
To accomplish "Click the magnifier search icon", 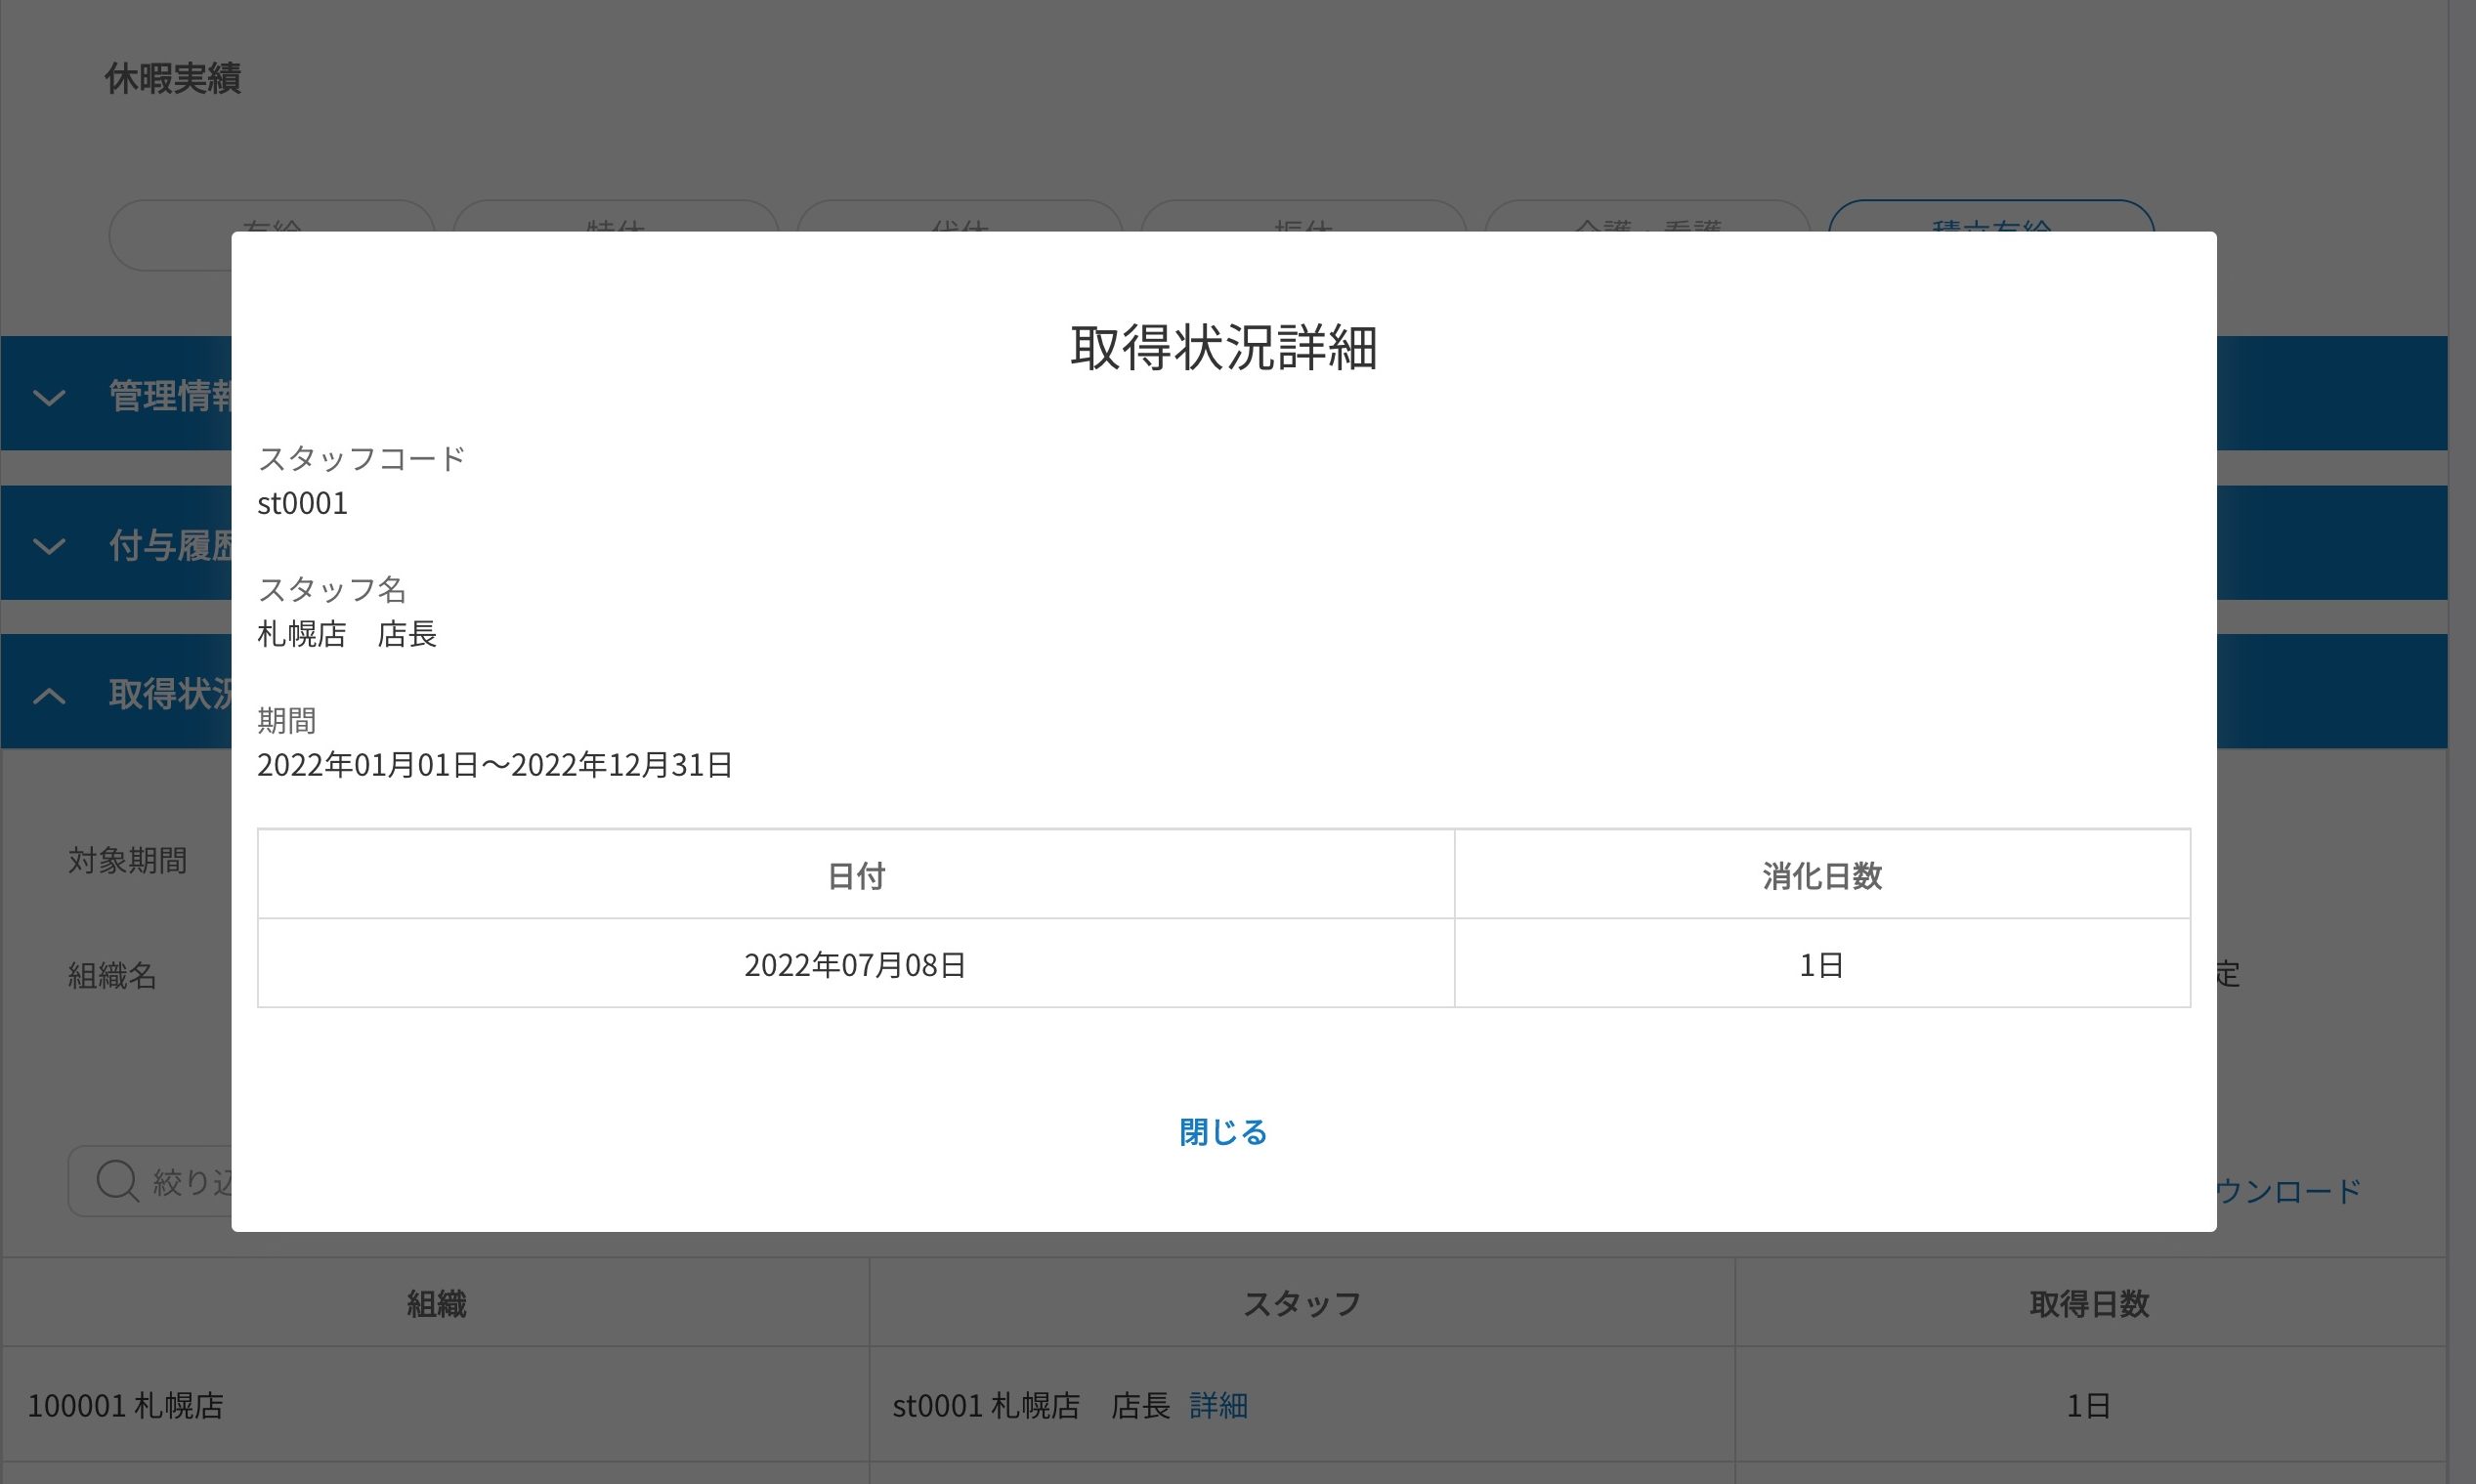I will pyautogui.click(x=117, y=1180).
